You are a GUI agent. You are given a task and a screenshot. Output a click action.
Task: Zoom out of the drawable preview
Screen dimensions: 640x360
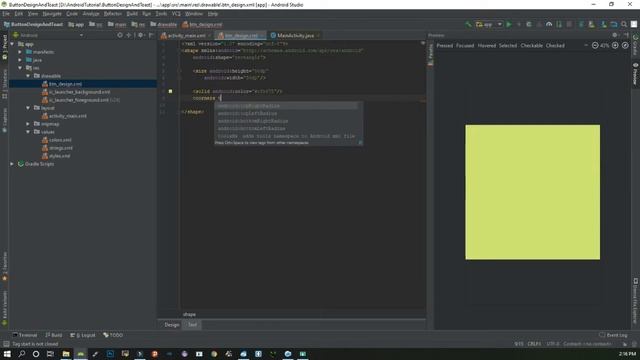[x=595, y=45]
